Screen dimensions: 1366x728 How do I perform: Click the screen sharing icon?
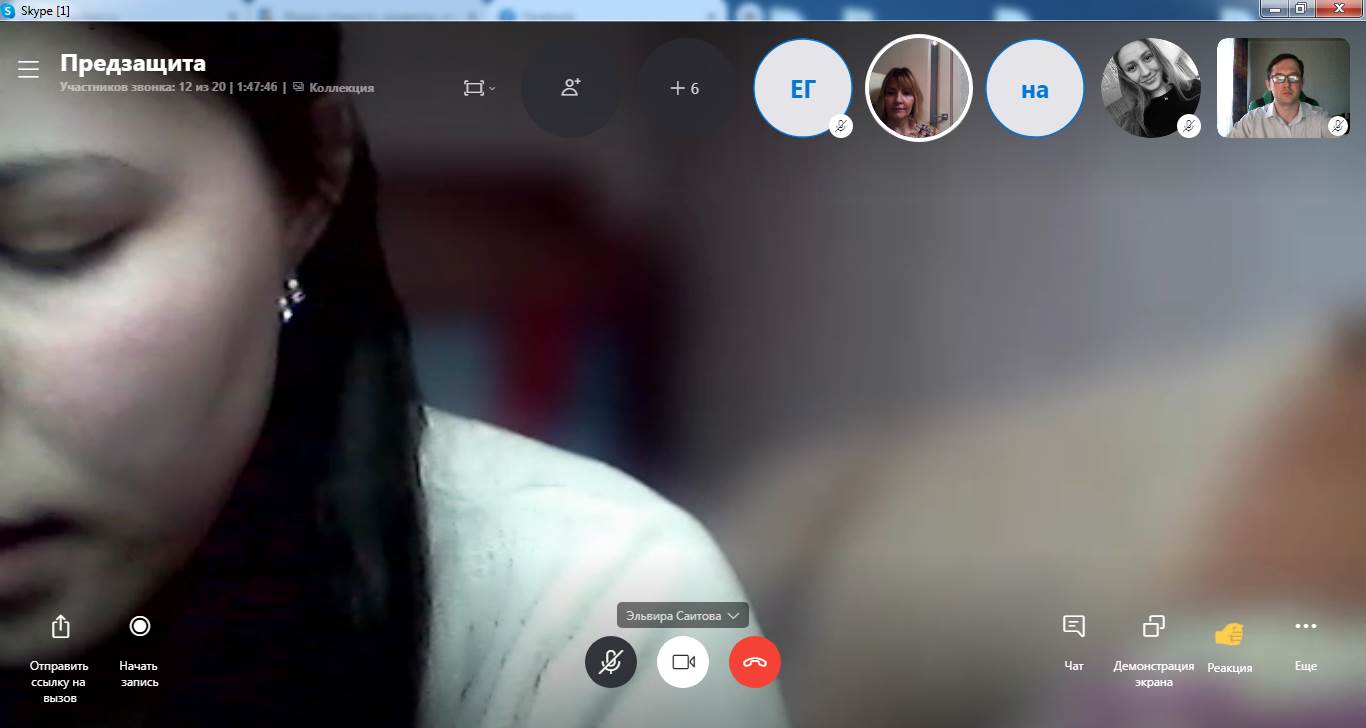(1153, 627)
